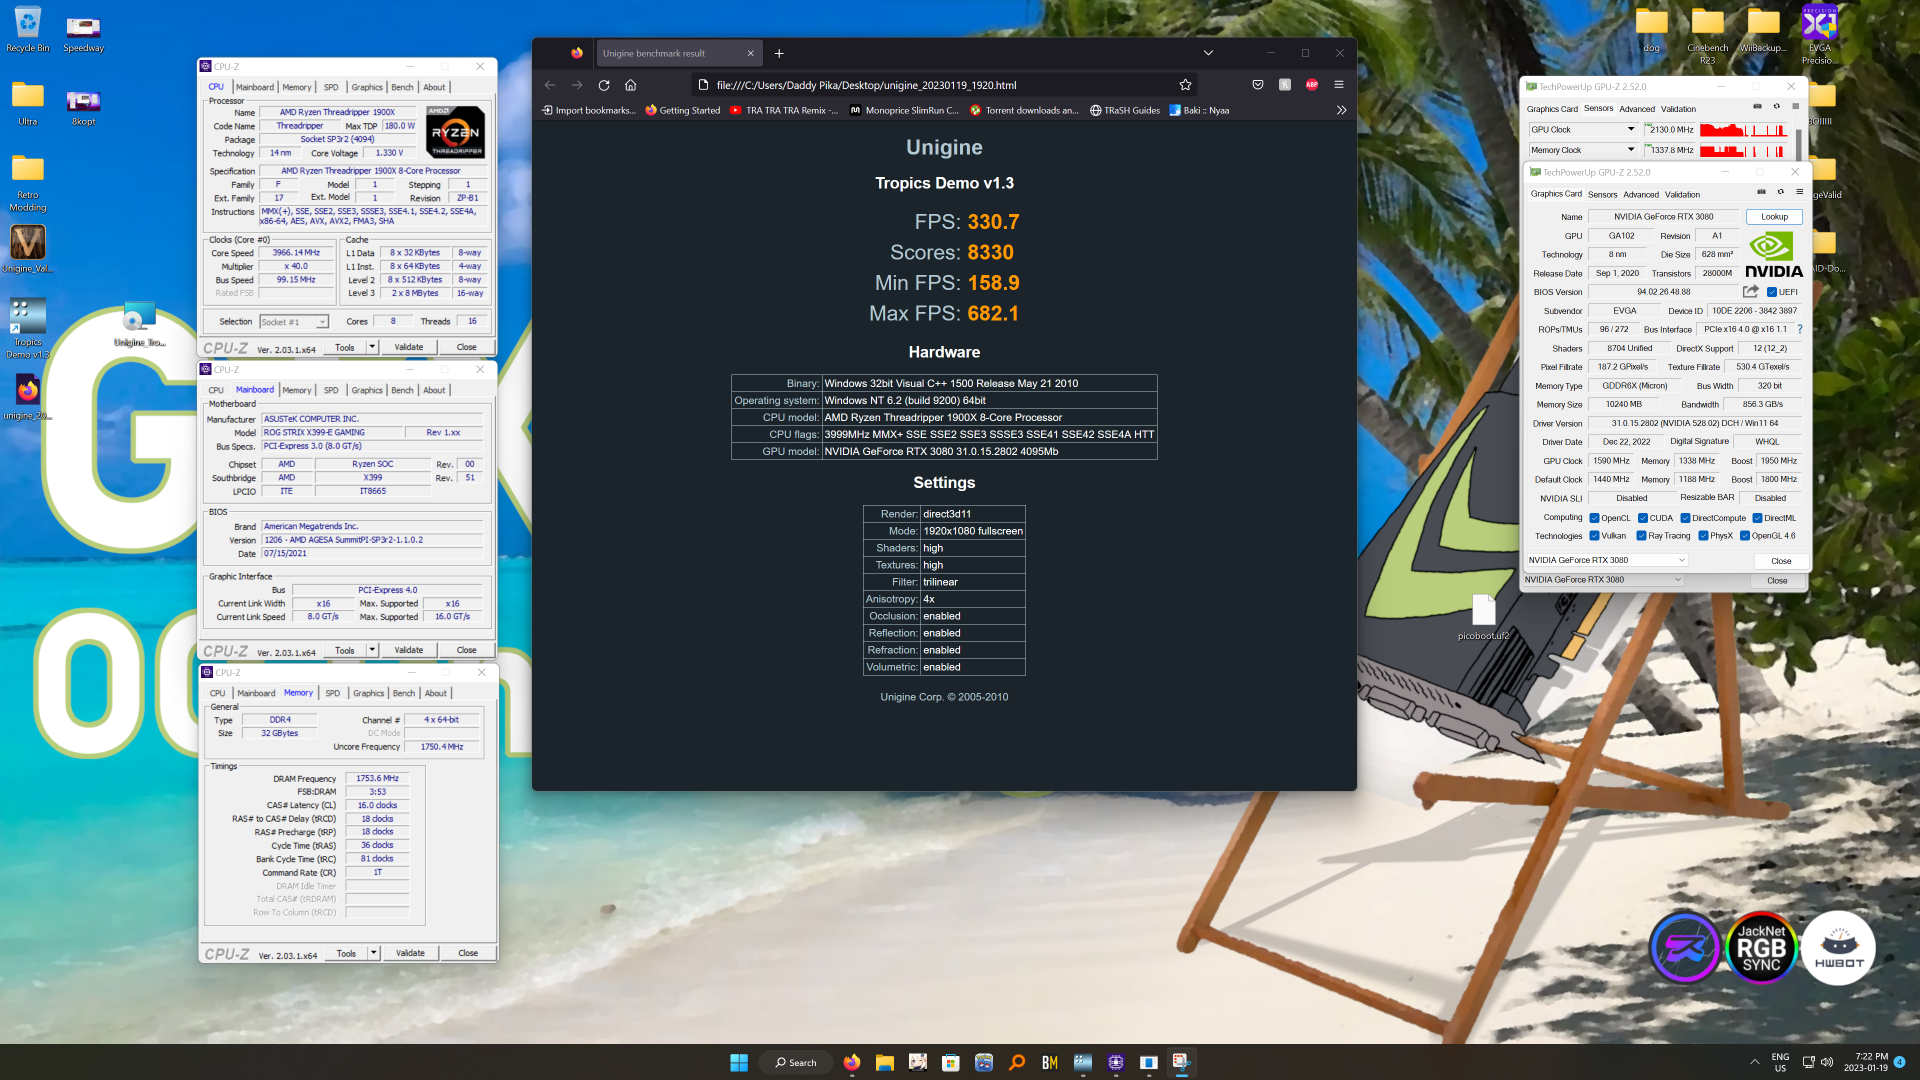Viewport: 1920px width, 1080px height.
Task: Open Tropics Demo v1.3 desktop shortcut
Action: pyautogui.click(x=28, y=329)
